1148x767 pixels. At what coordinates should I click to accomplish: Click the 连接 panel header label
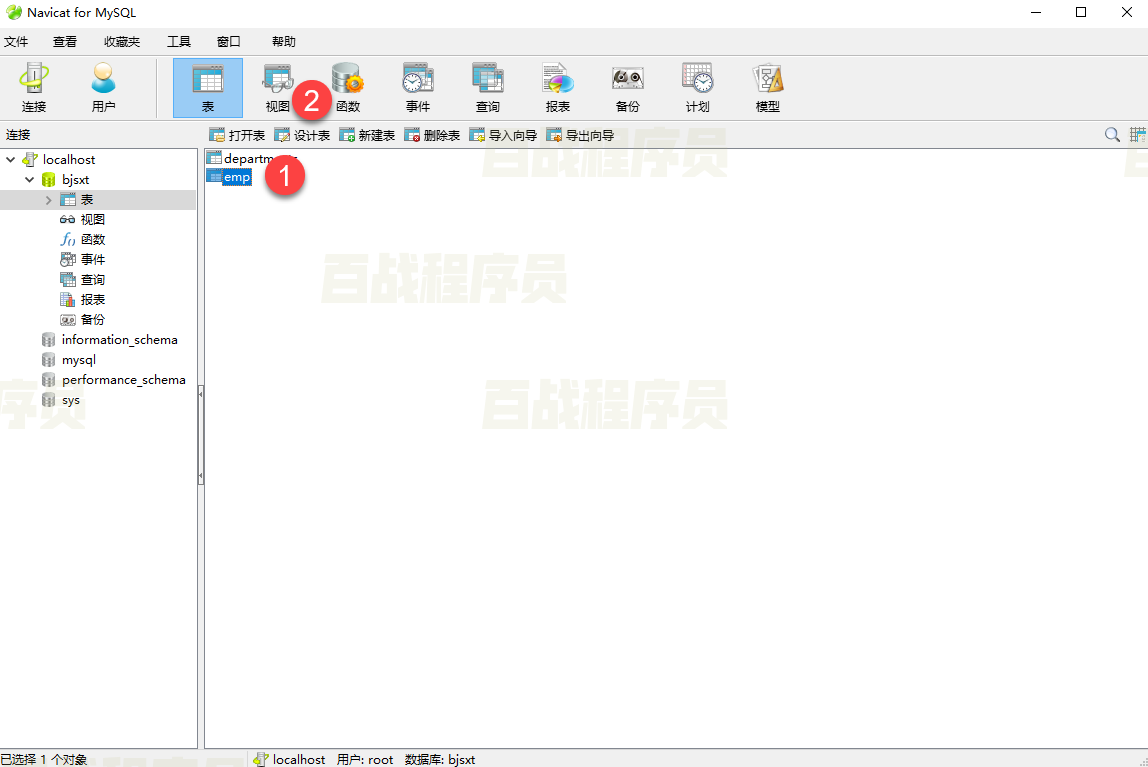[x=18, y=135]
